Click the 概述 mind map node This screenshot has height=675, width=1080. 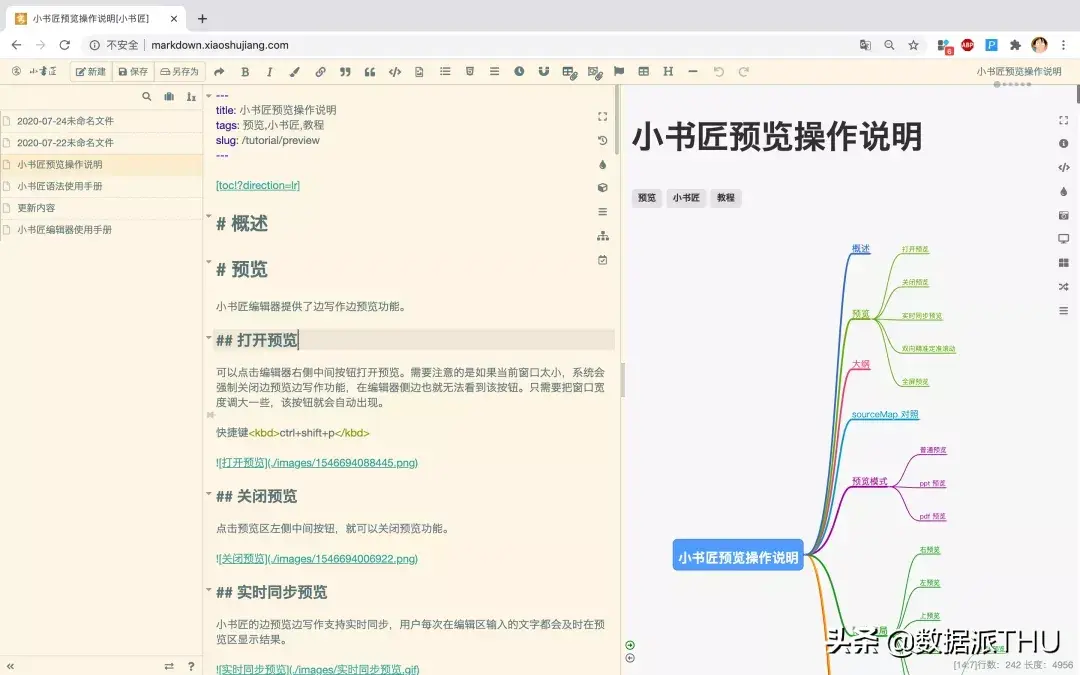click(861, 249)
